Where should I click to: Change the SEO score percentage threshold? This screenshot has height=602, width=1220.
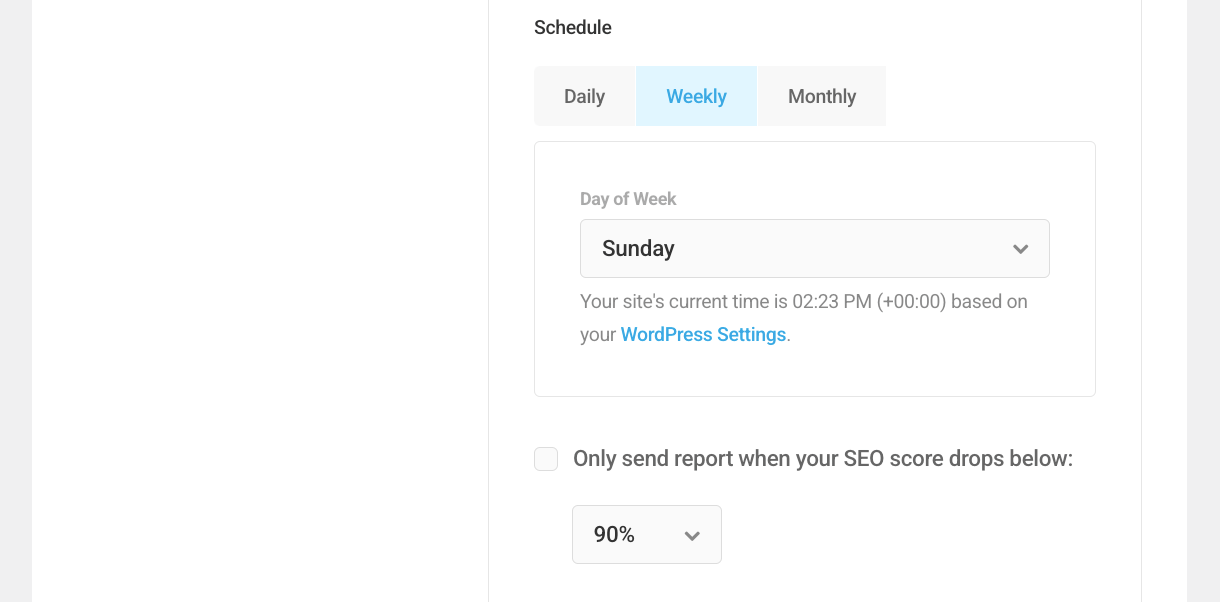click(x=646, y=534)
